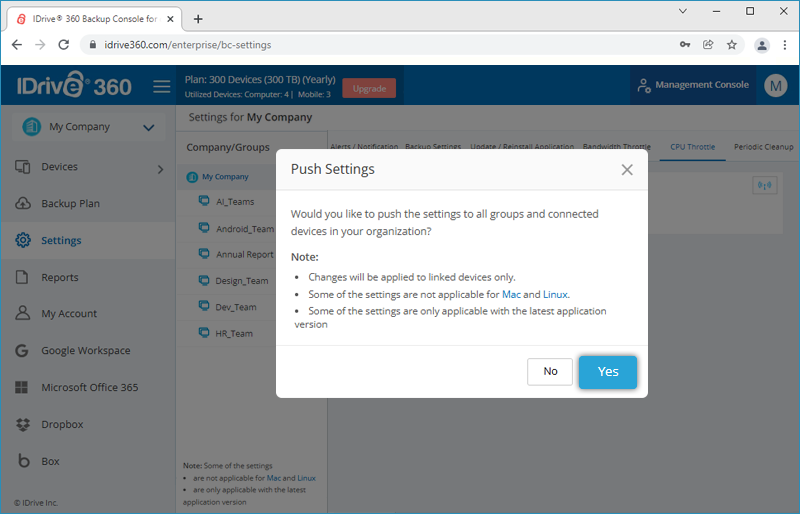Click the user avatar M icon
800x514 pixels.
(776, 86)
